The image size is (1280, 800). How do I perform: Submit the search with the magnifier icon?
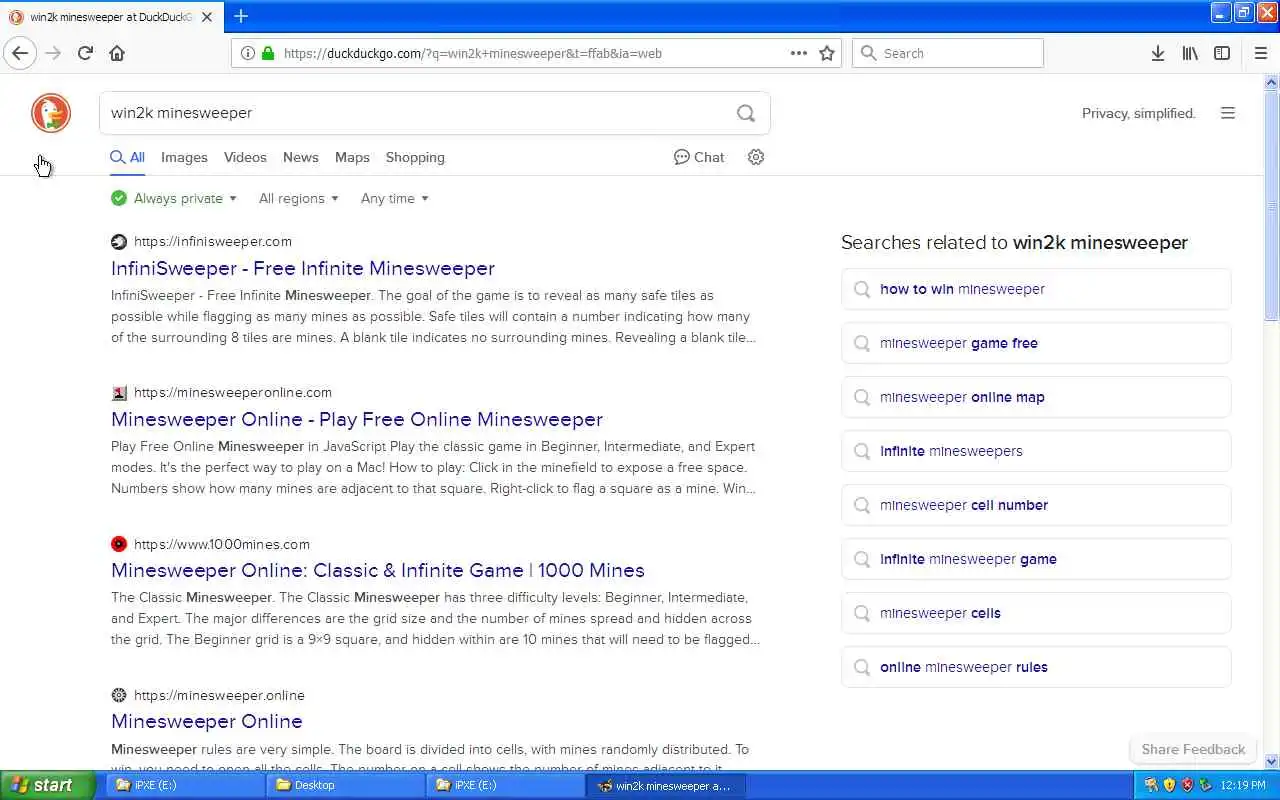coord(746,113)
